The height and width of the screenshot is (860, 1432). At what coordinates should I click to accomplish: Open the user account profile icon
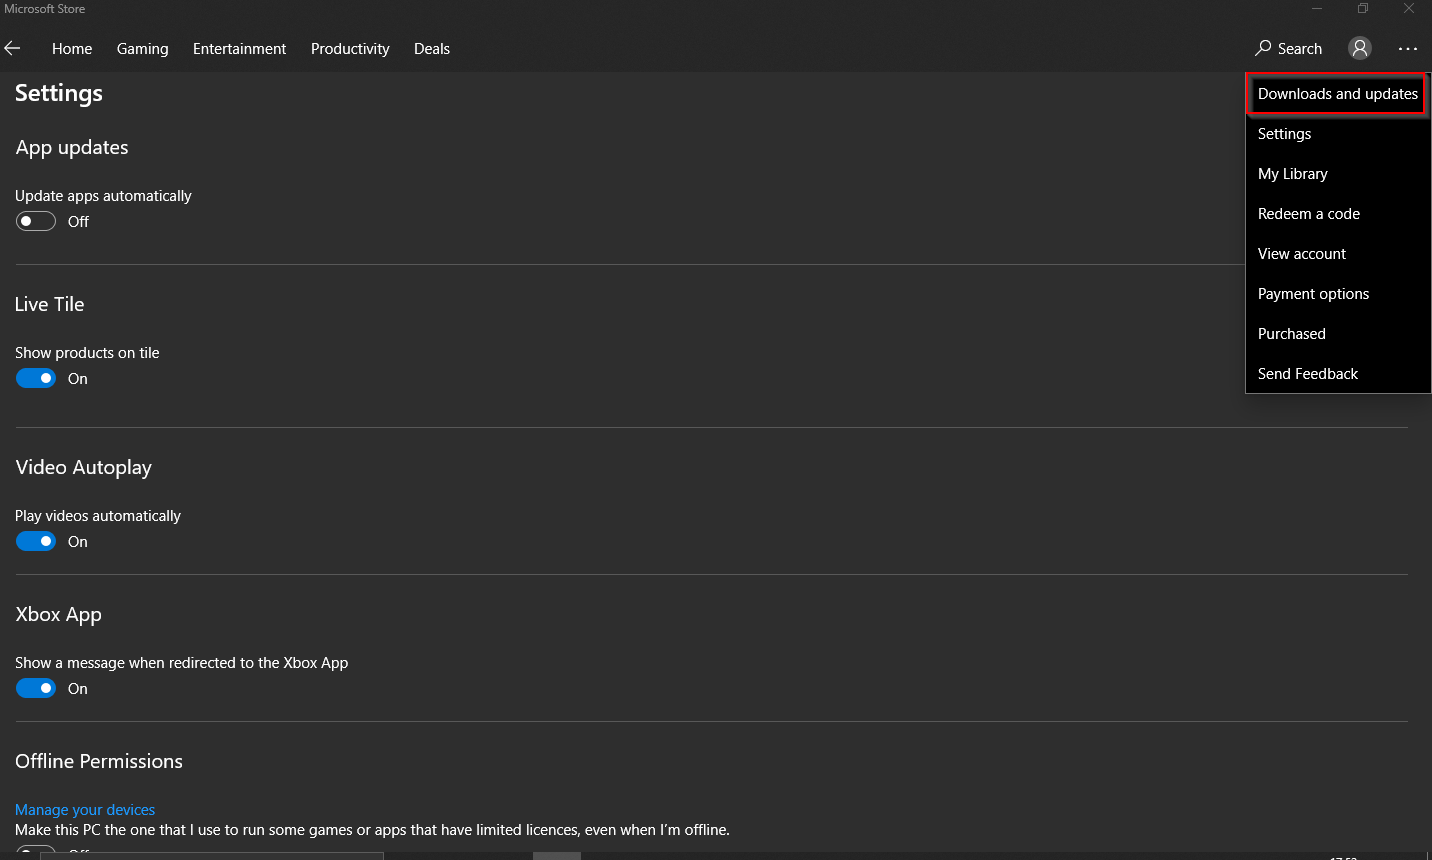tap(1359, 48)
